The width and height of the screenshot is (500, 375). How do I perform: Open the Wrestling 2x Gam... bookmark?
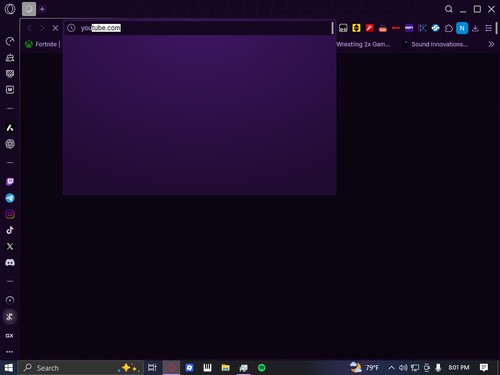coord(363,44)
